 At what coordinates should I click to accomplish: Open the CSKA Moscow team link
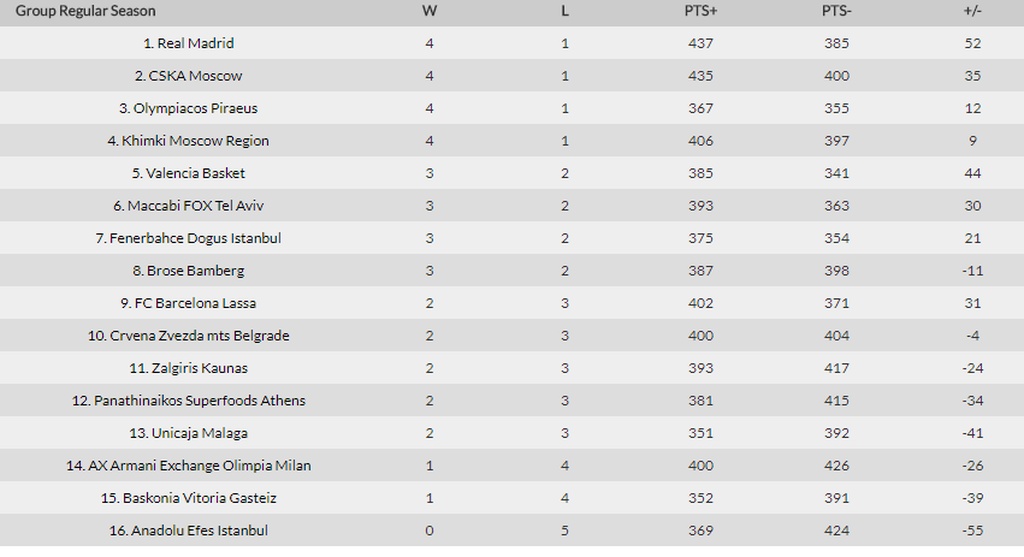pyautogui.click(x=195, y=76)
